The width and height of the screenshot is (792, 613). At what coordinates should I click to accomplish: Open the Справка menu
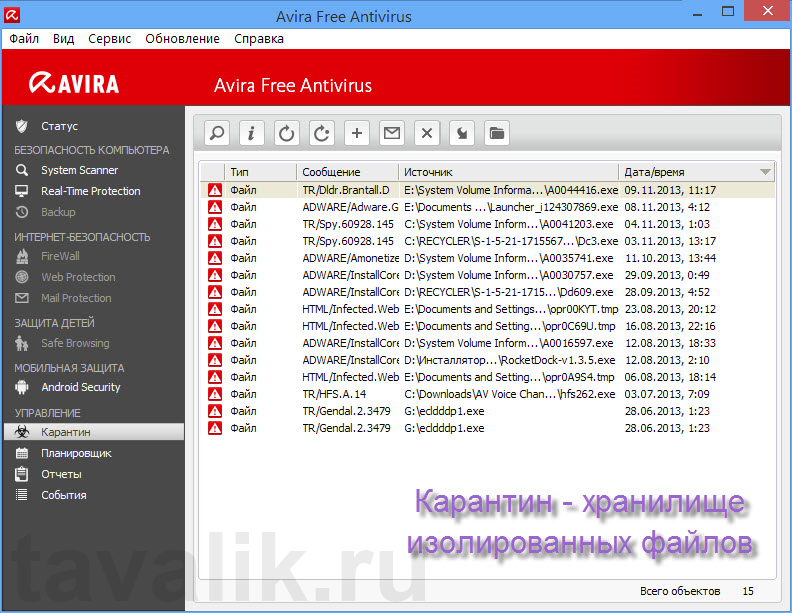point(259,39)
